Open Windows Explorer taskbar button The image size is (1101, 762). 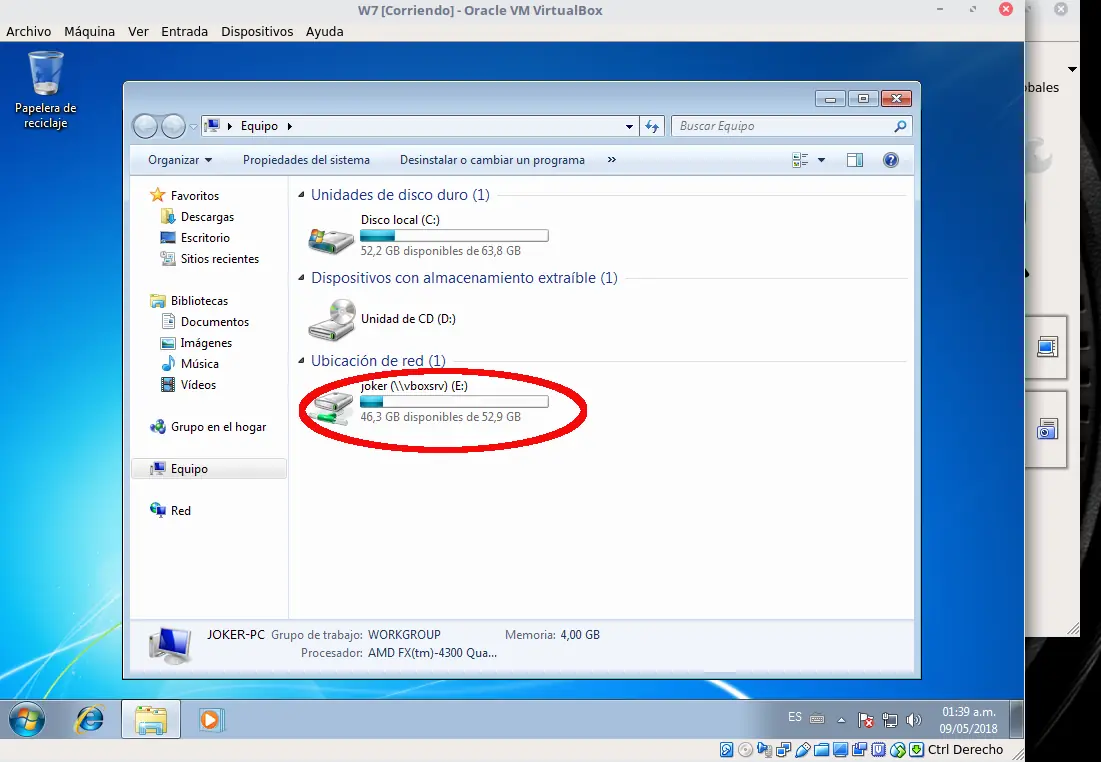151,720
